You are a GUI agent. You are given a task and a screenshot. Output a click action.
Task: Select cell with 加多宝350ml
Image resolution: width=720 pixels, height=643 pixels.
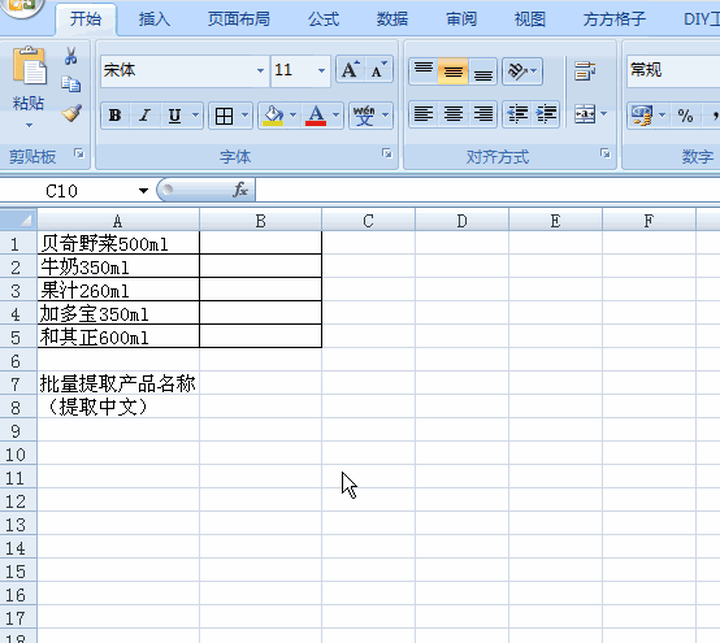click(x=118, y=314)
